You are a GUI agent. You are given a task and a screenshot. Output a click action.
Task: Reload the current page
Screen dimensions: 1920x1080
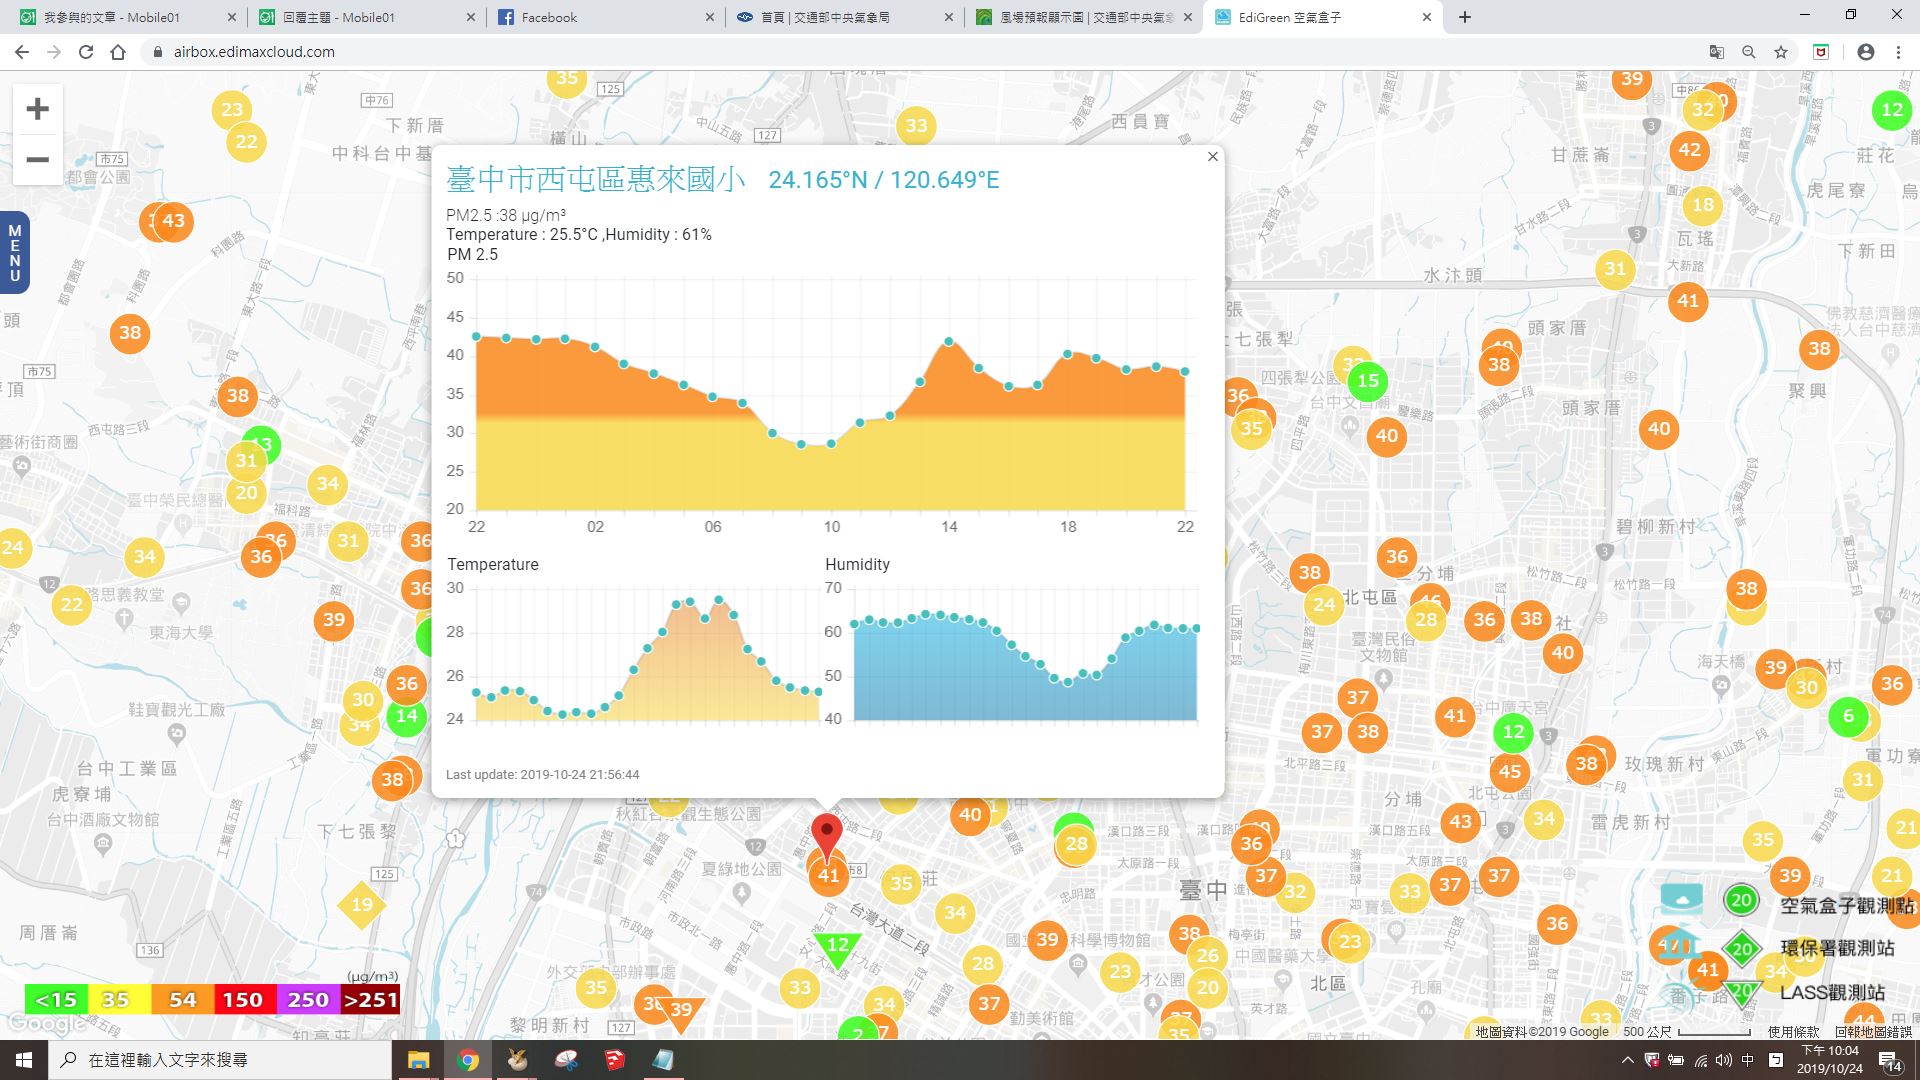[x=86, y=52]
